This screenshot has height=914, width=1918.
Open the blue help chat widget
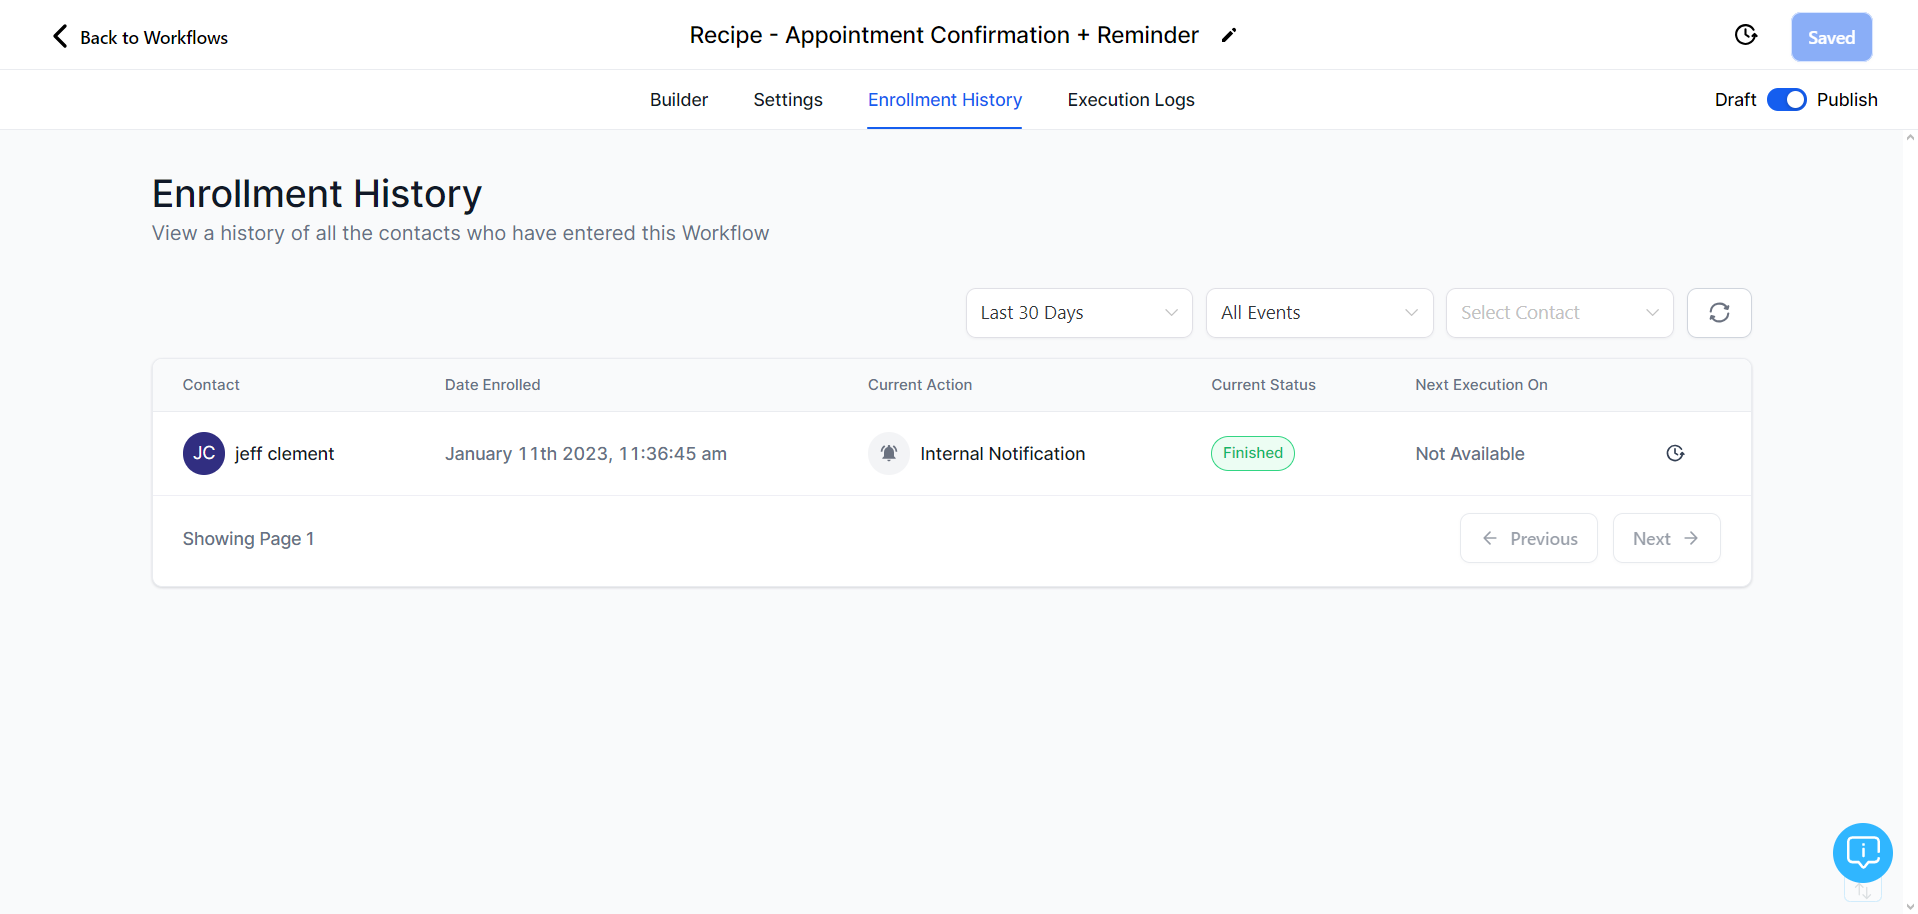pyautogui.click(x=1862, y=852)
